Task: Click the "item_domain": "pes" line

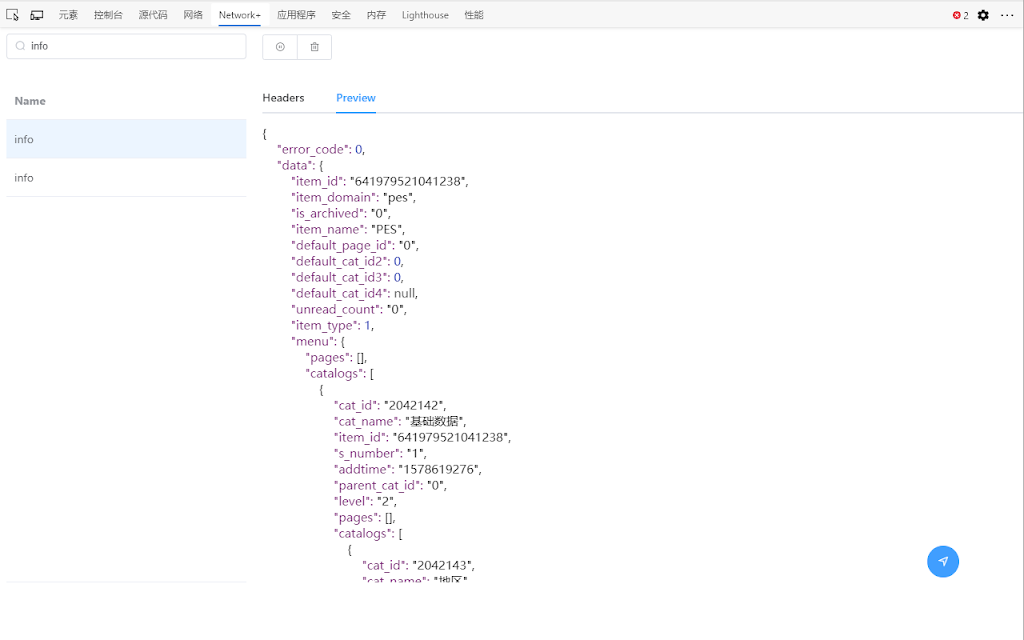Action: (353, 197)
